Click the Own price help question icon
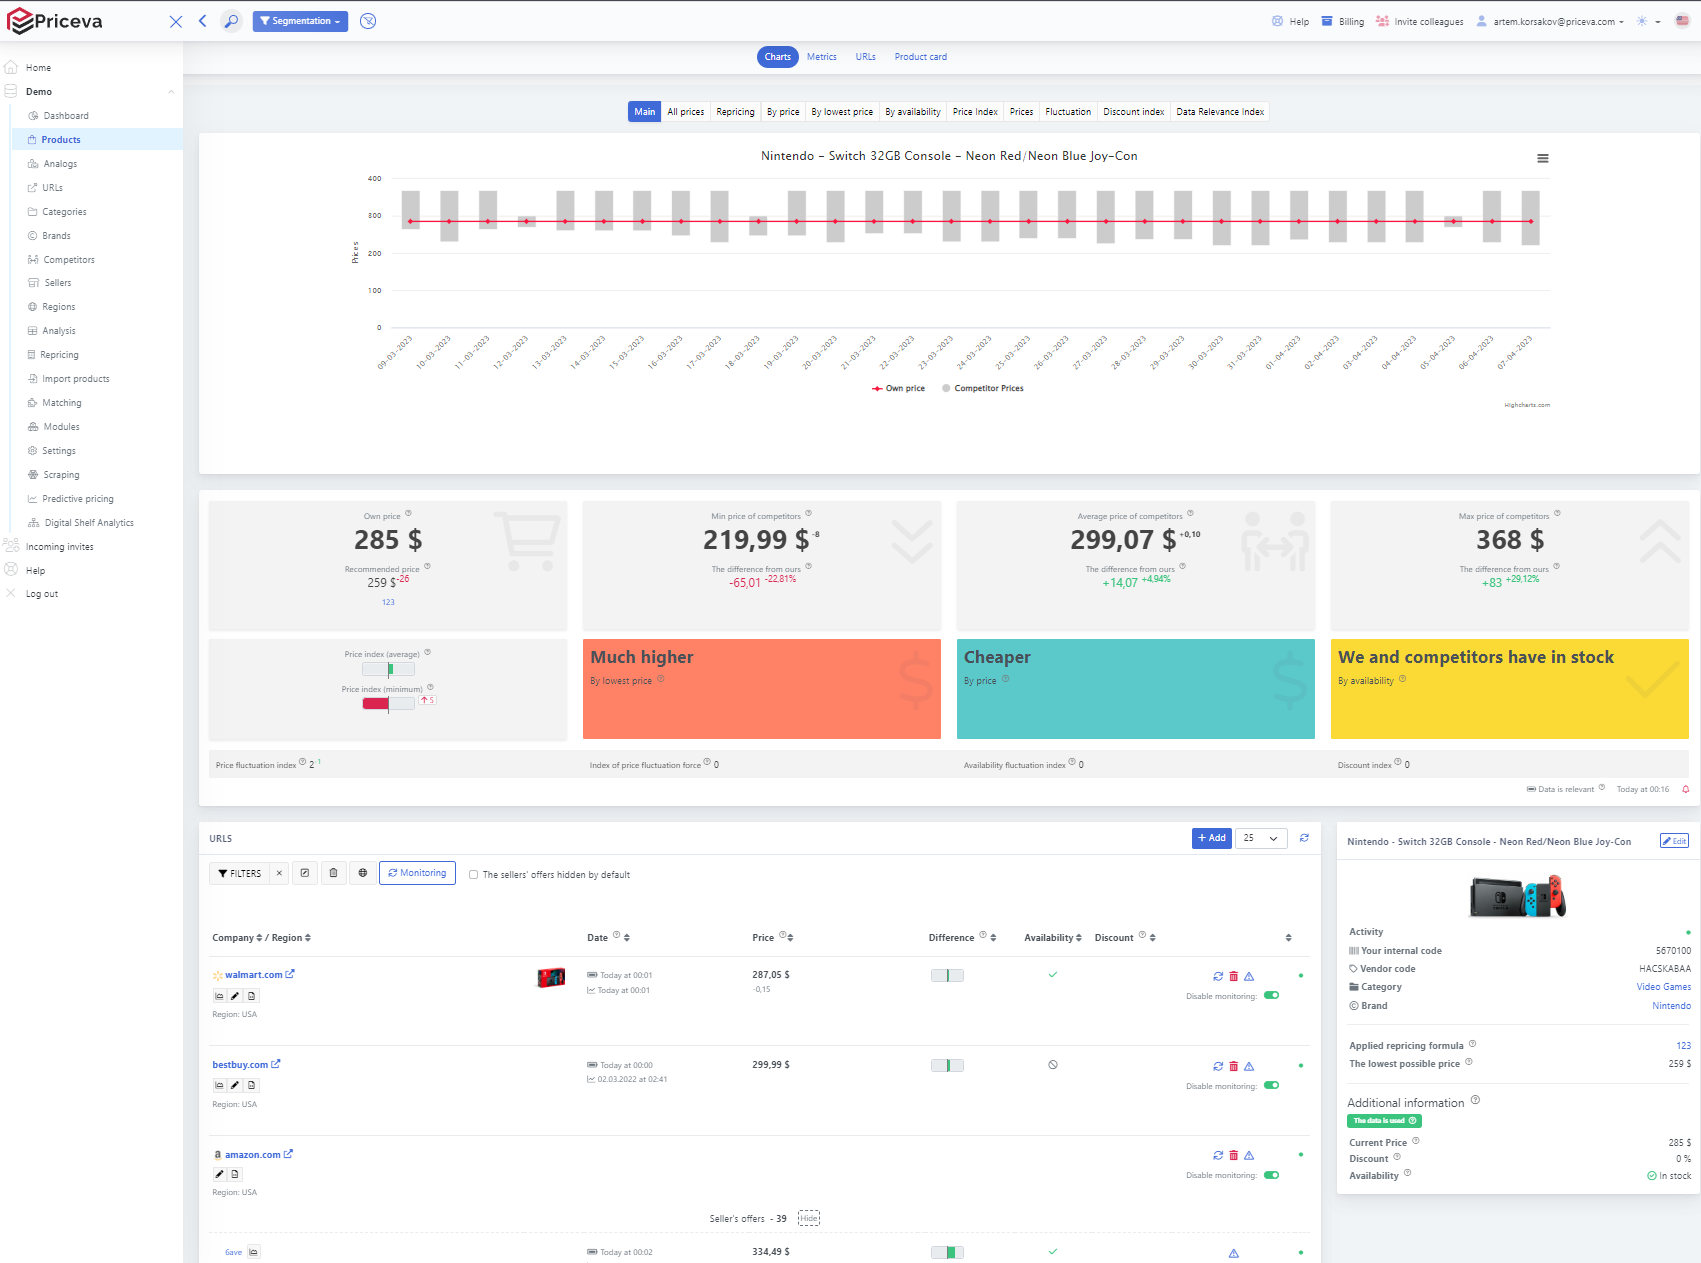This screenshot has height=1263, width=1701. pyautogui.click(x=408, y=514)
